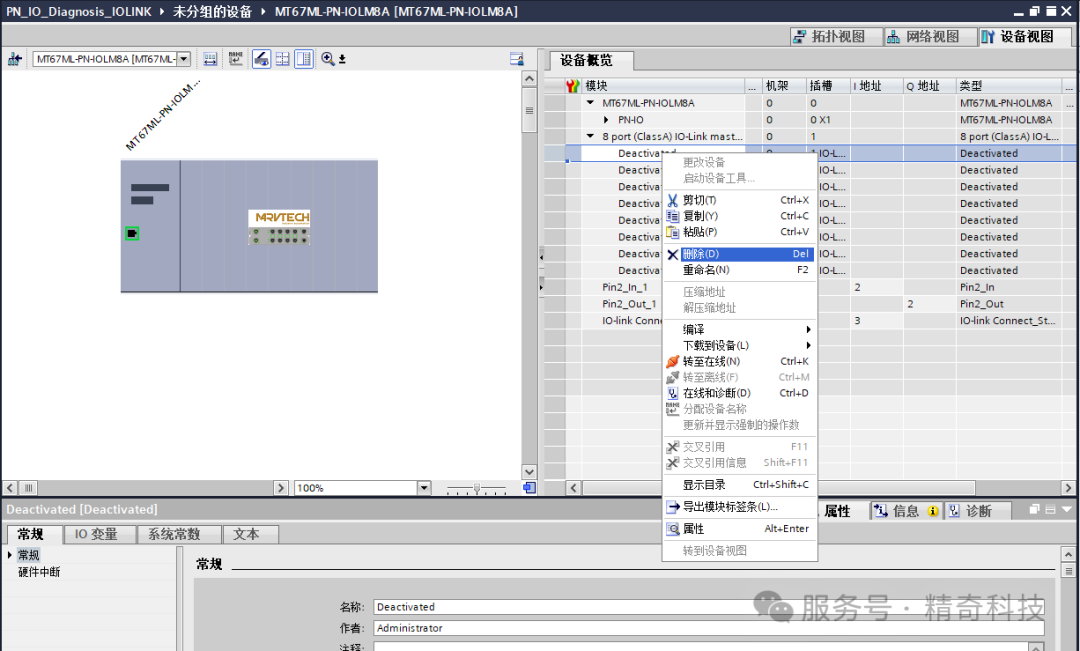Select 硬件中断 in the properties navigation

pos(39,572)
